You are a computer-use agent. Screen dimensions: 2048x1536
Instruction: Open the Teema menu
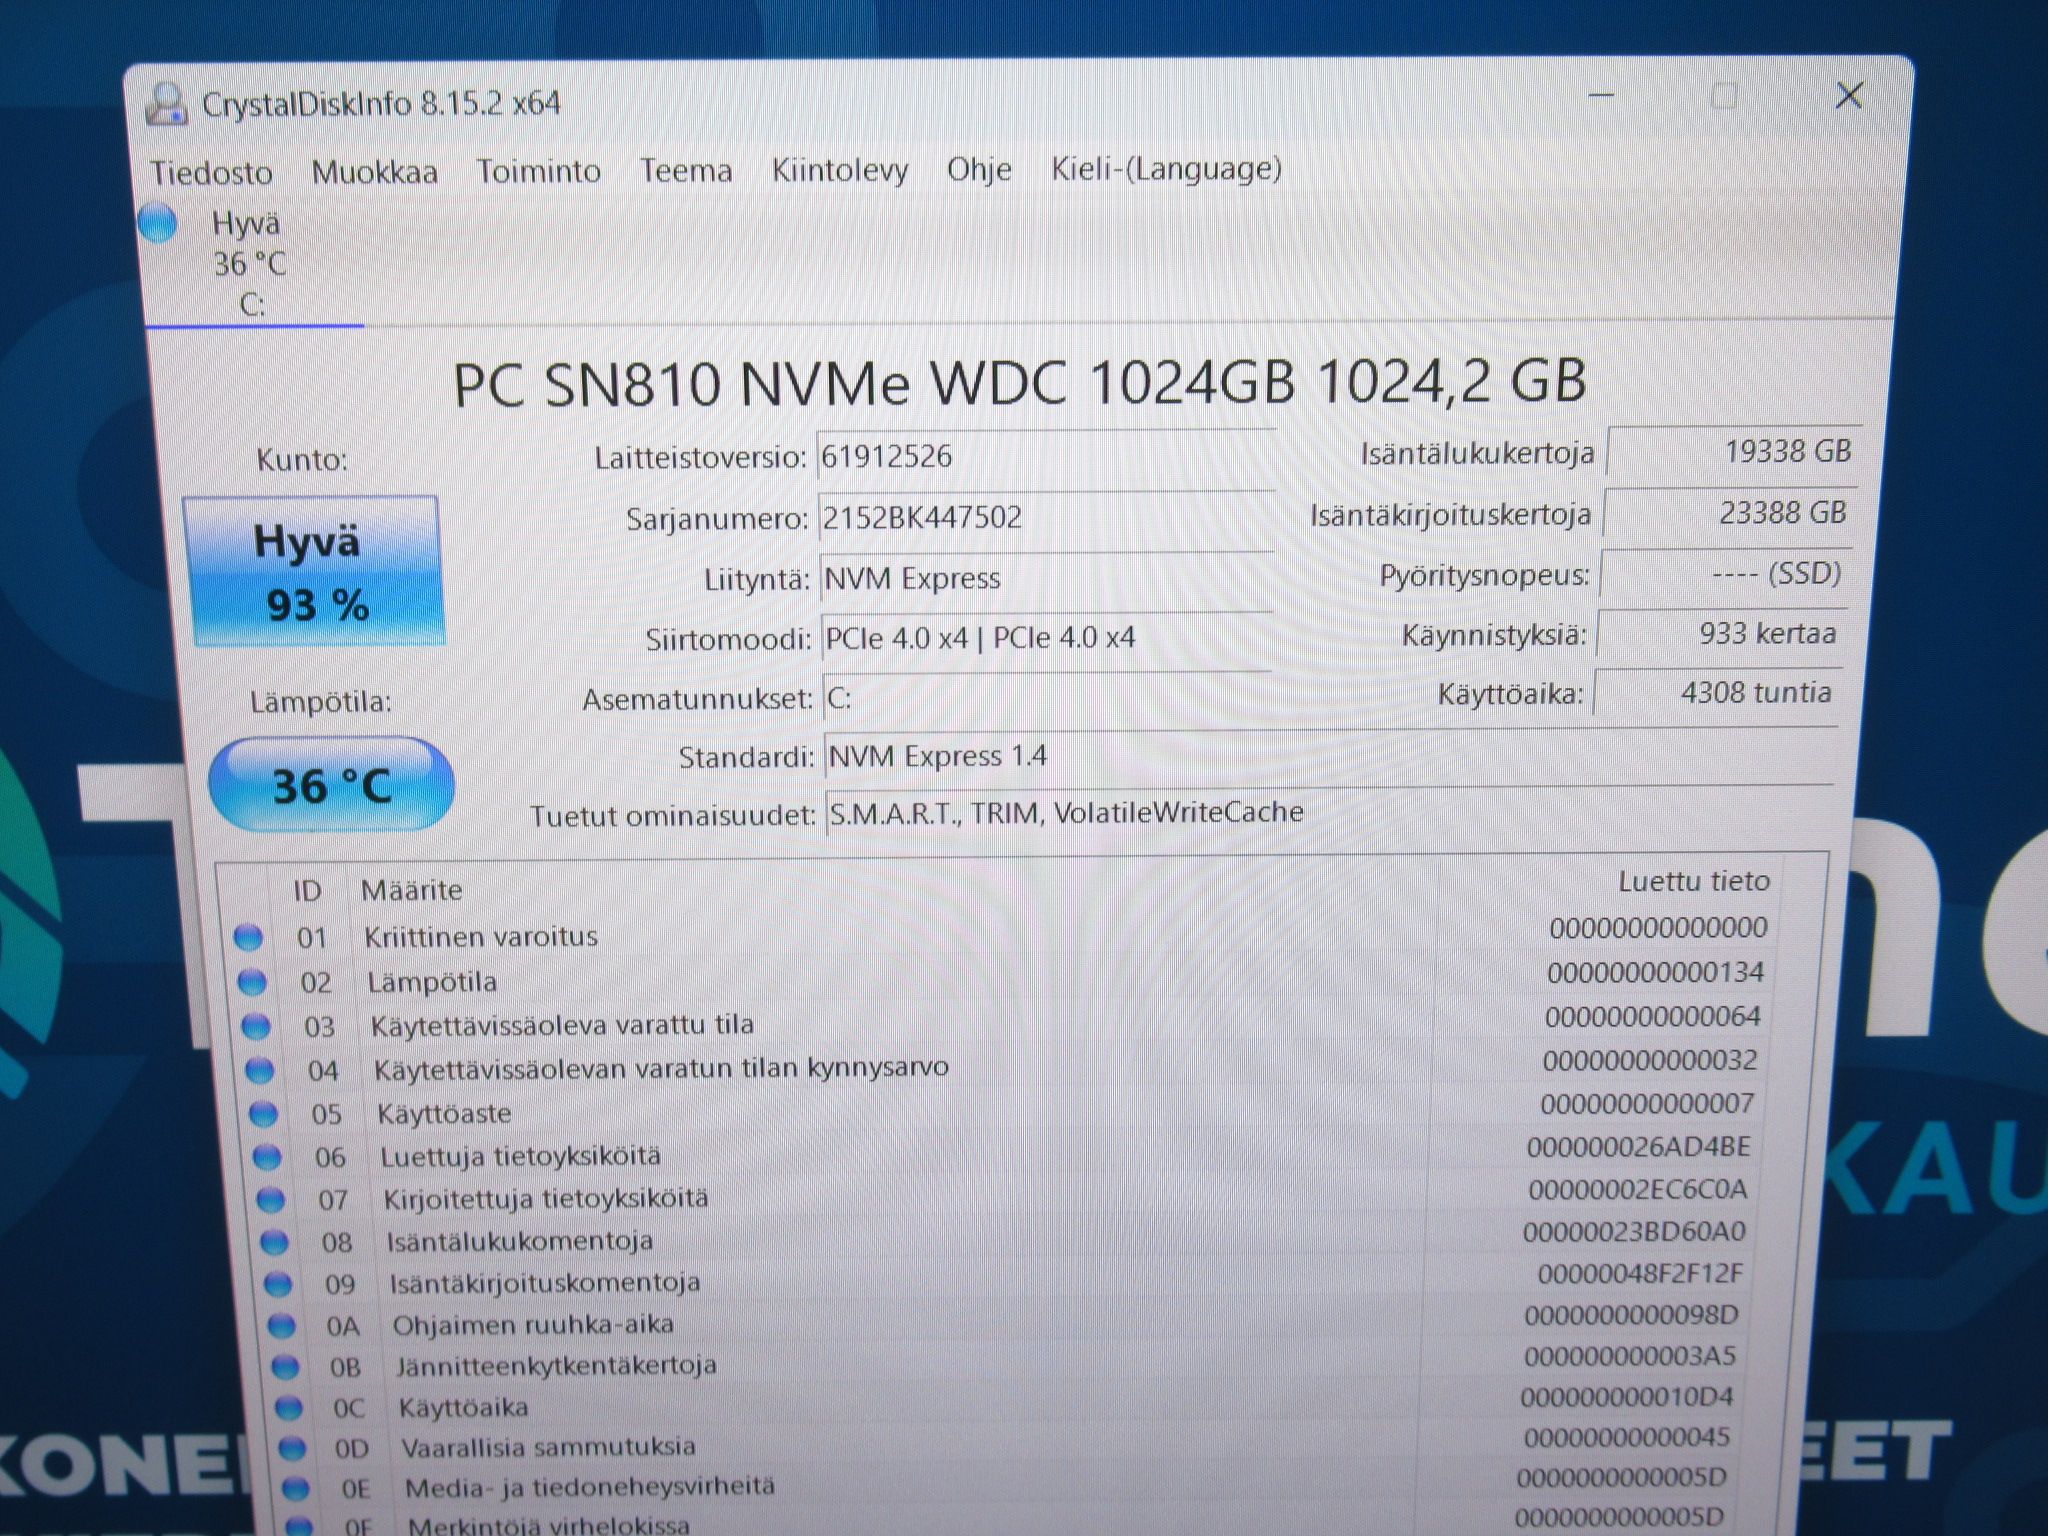(686, 170)
